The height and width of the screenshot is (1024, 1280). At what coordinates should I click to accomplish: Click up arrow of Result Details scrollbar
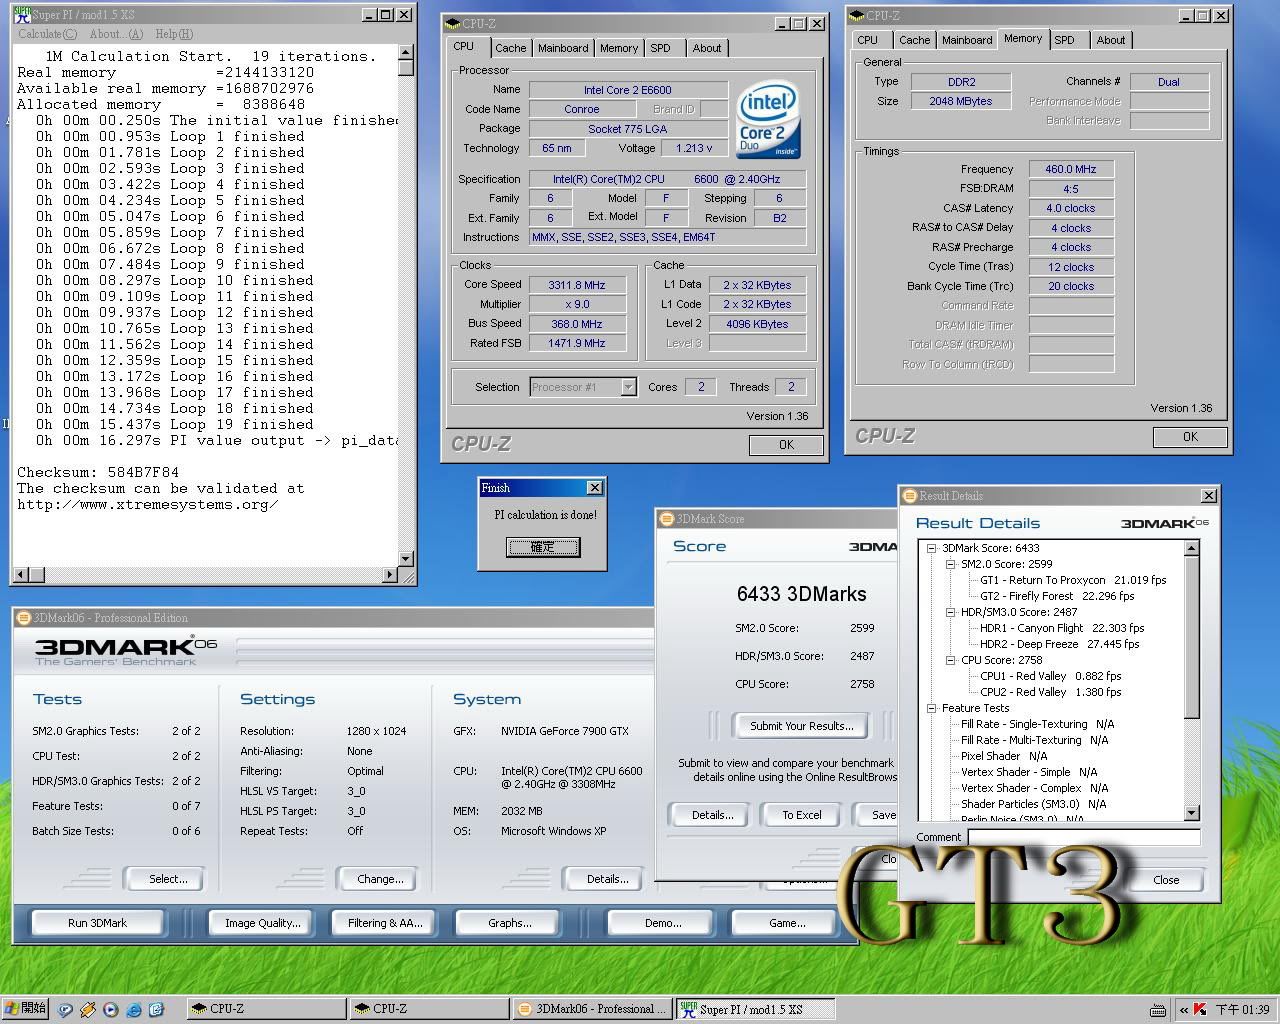point(1191,548)
